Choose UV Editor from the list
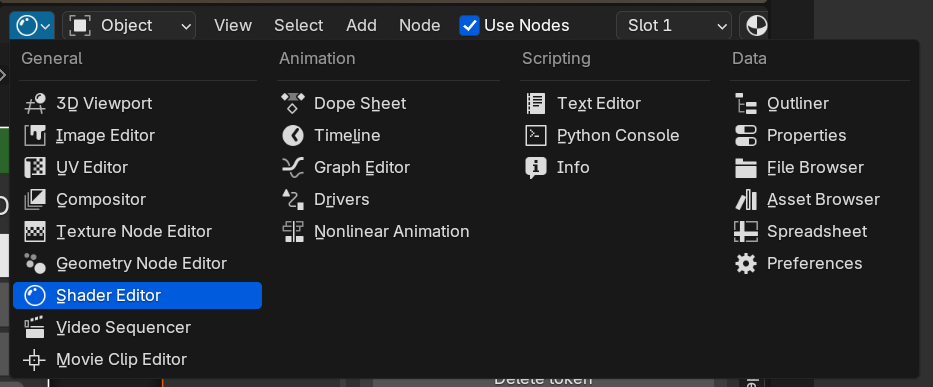933x387 pixels. [137, 168]
